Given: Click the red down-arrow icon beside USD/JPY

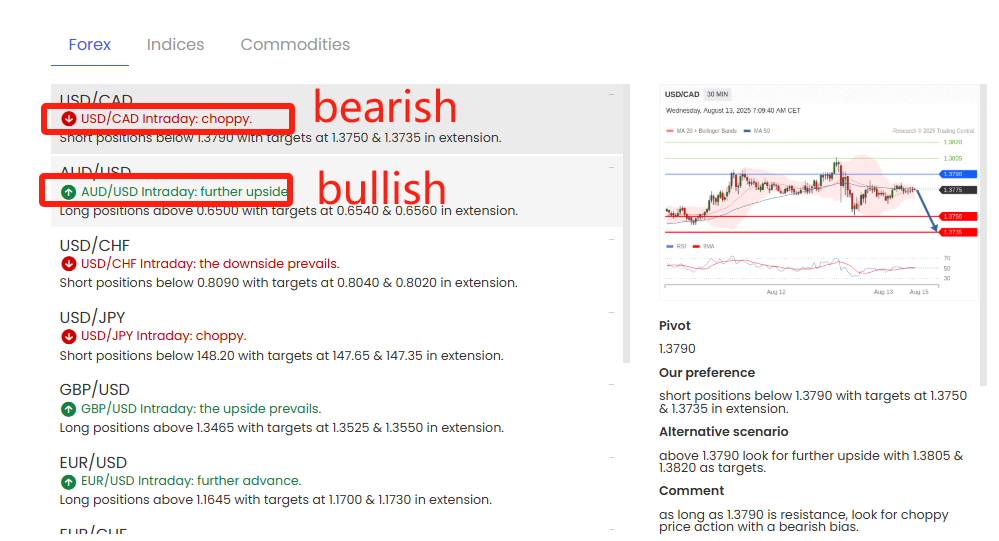Looking at the screenshot, I should 69,336.
